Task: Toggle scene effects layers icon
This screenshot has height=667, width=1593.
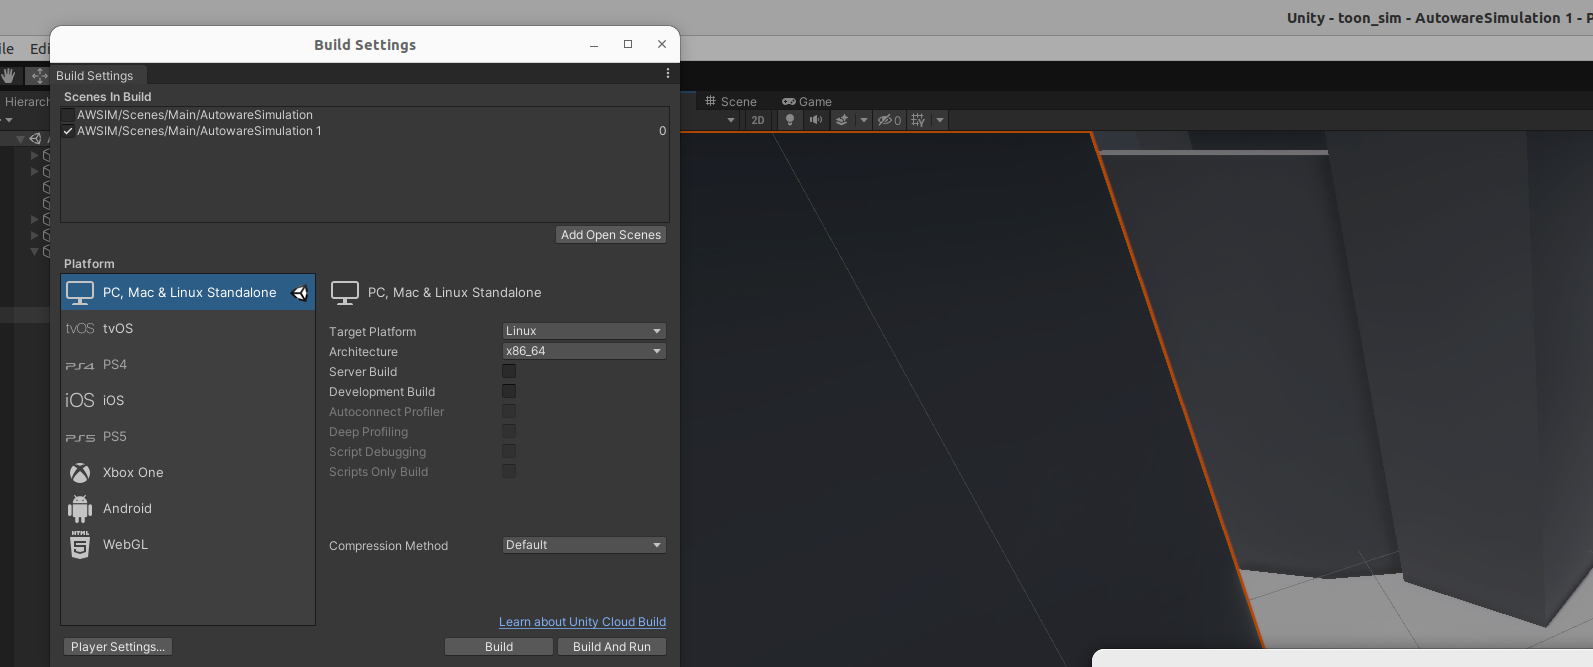Action: click(x=842, y=120)
